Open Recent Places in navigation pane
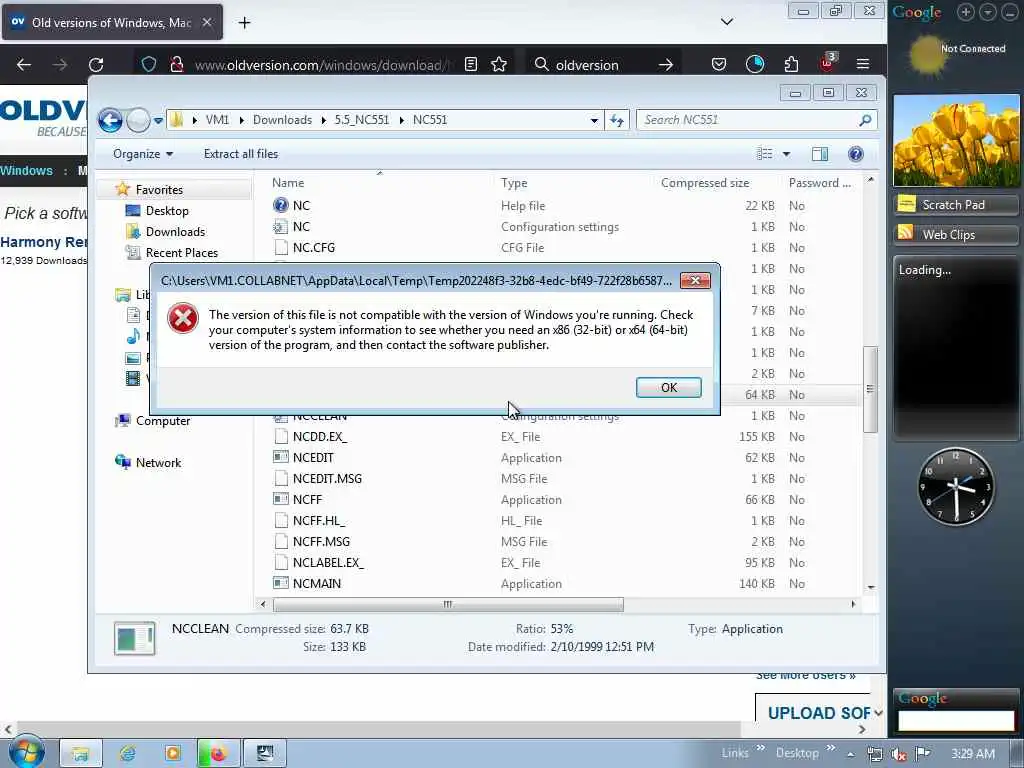 (x=182, y=252)
